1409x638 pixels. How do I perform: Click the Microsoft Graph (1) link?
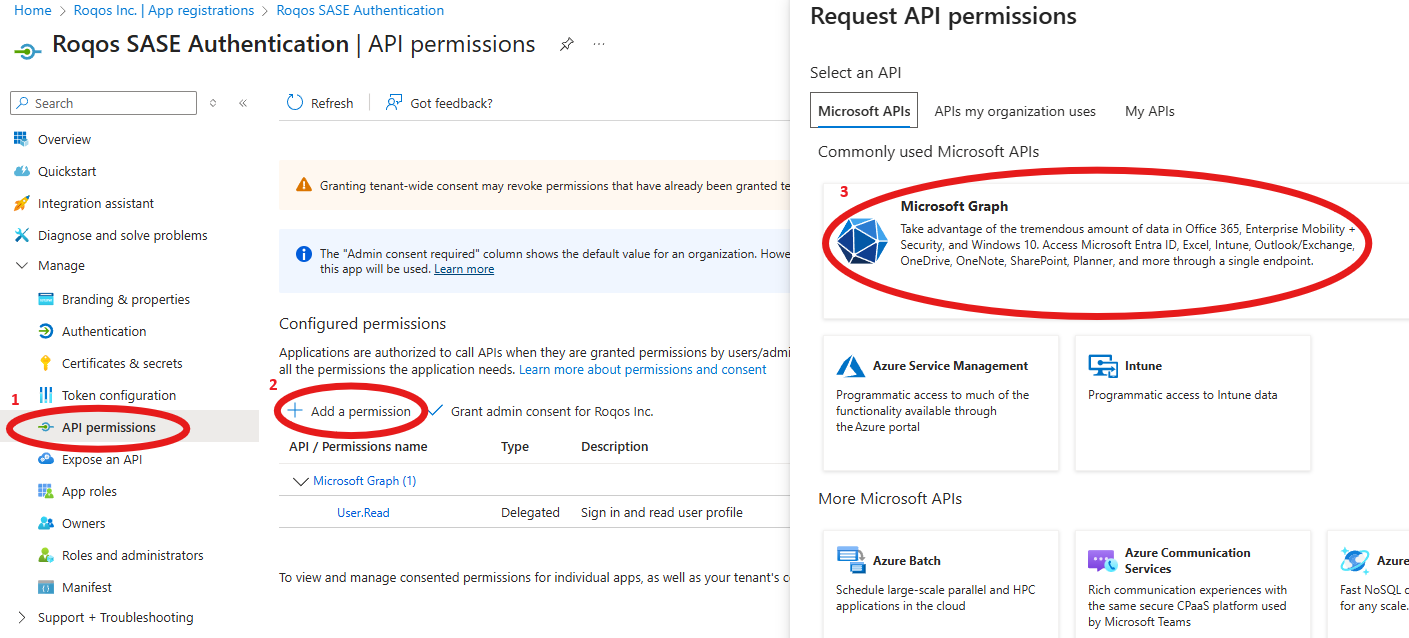pos(365,481)
